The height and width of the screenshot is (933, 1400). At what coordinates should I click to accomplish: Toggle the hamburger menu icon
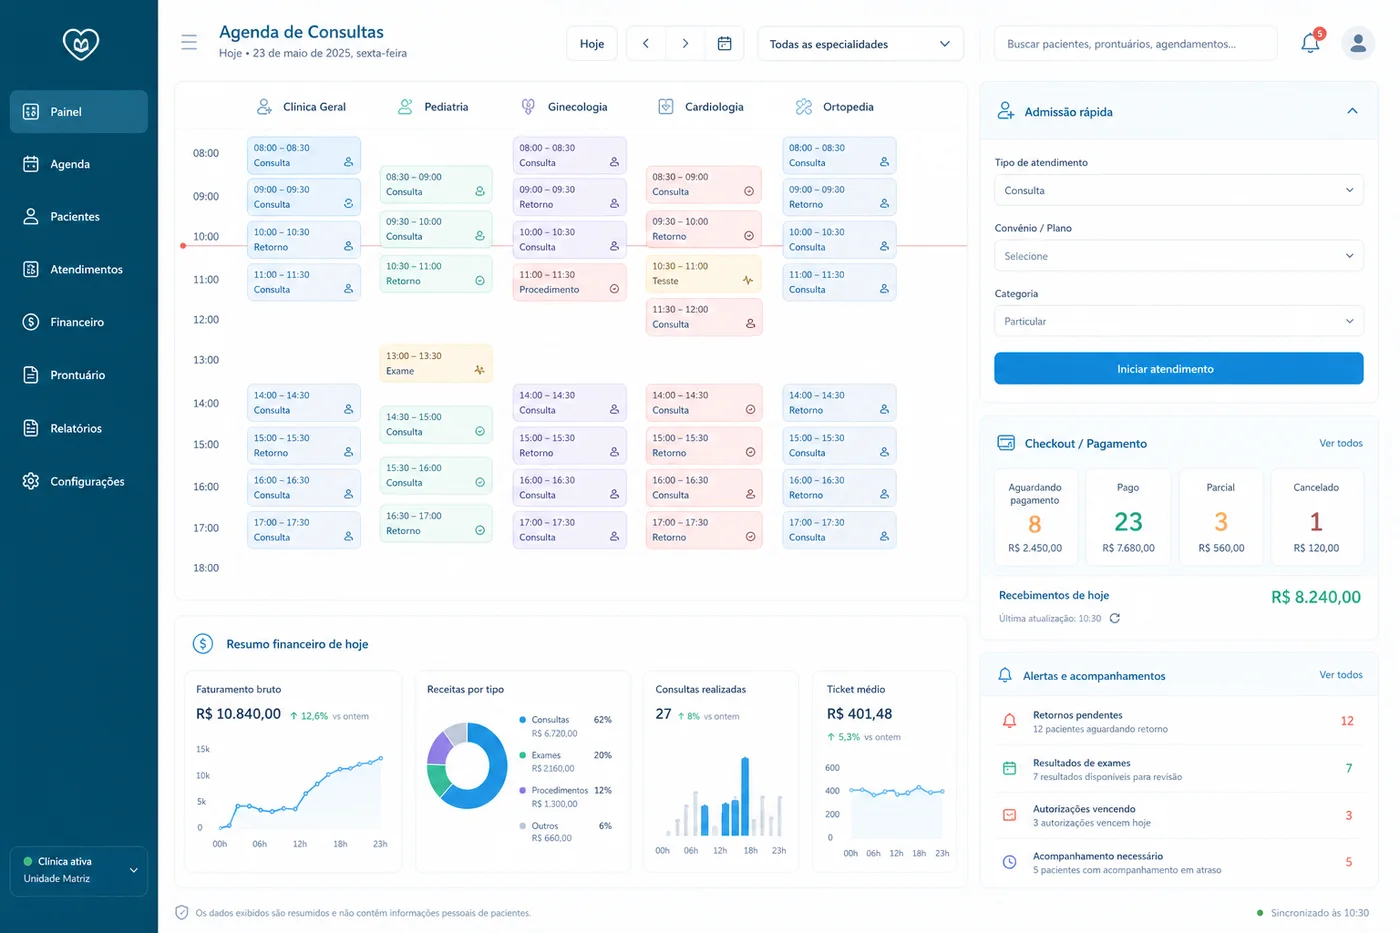[189, 42]
